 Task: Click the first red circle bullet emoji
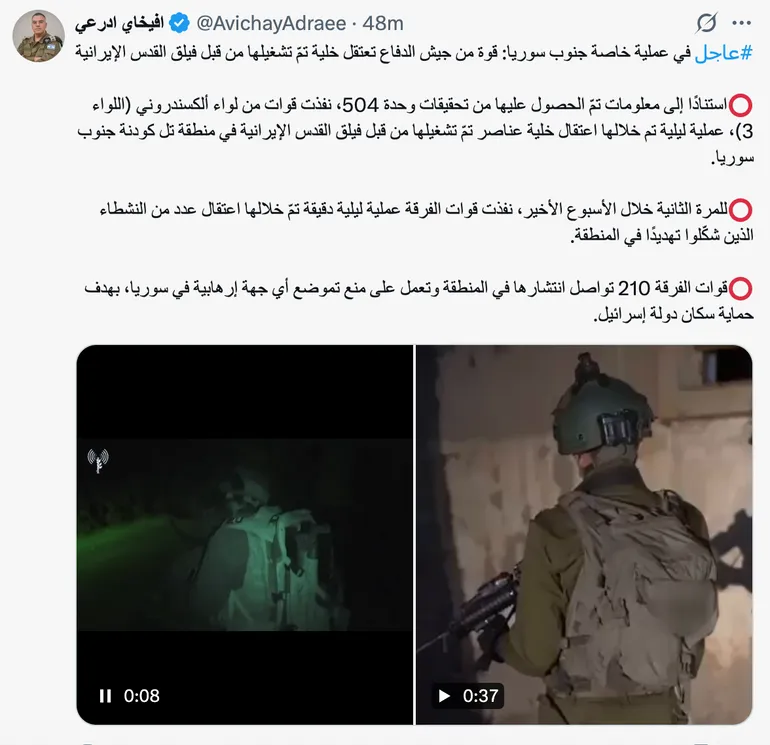coord(741,105)
